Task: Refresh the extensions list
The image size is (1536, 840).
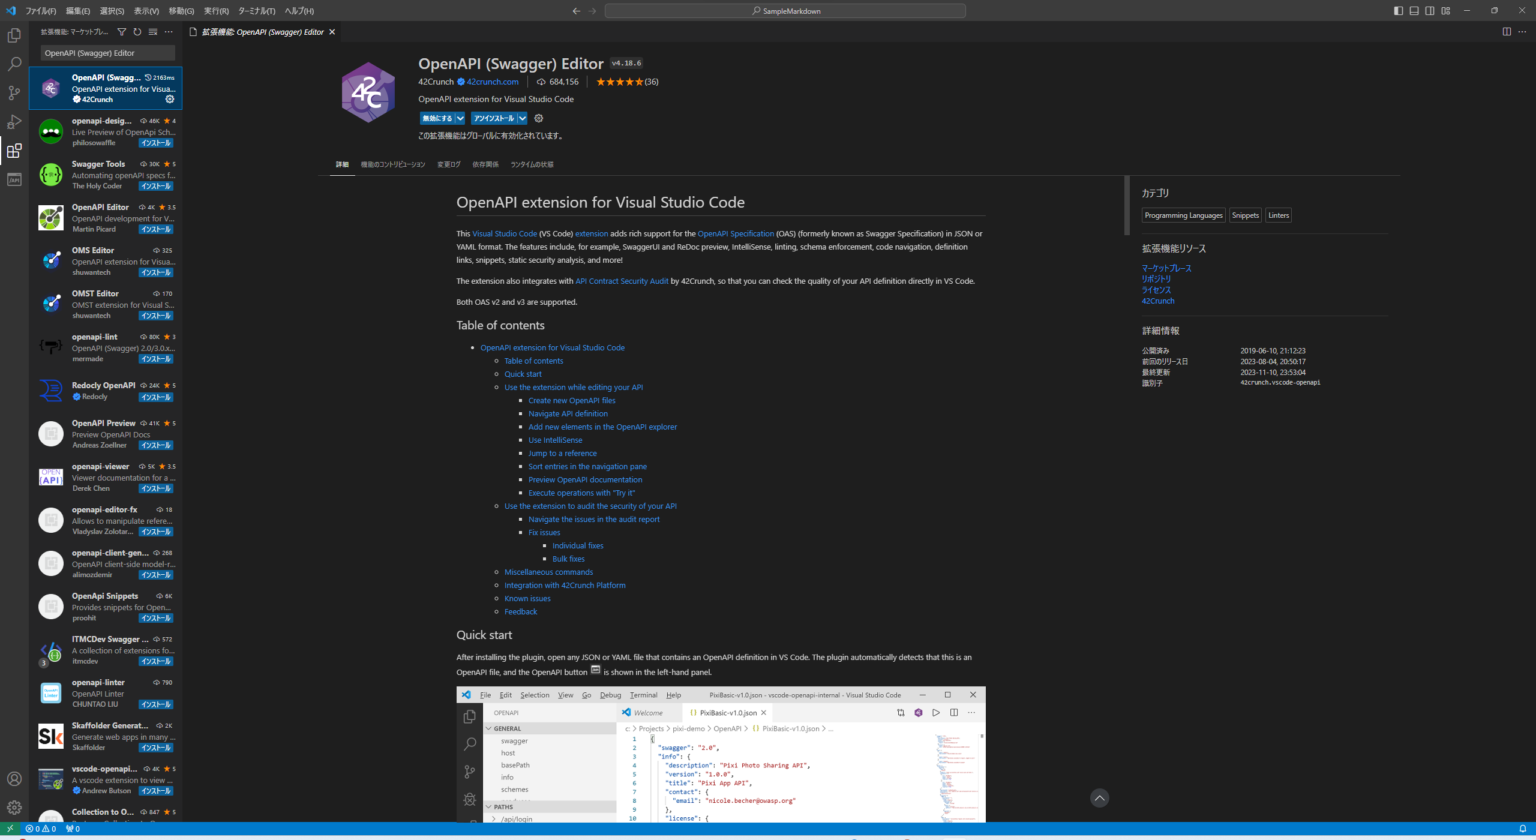Action: (136, 31)
